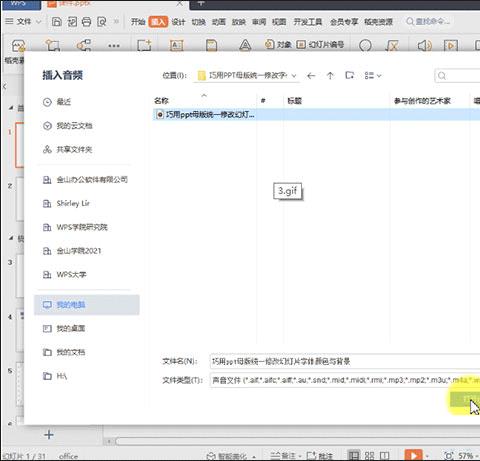
Task: Click the save icon in quick toolbar
Action: coord(57,22)
